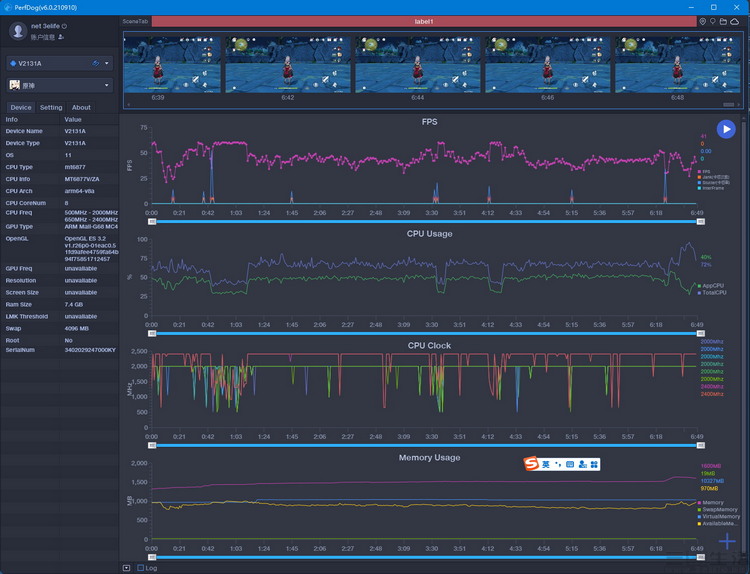Screen dimensions: 750x574
Task: Open the About tab
Action: pyautogui.click(x=81, y=108)
